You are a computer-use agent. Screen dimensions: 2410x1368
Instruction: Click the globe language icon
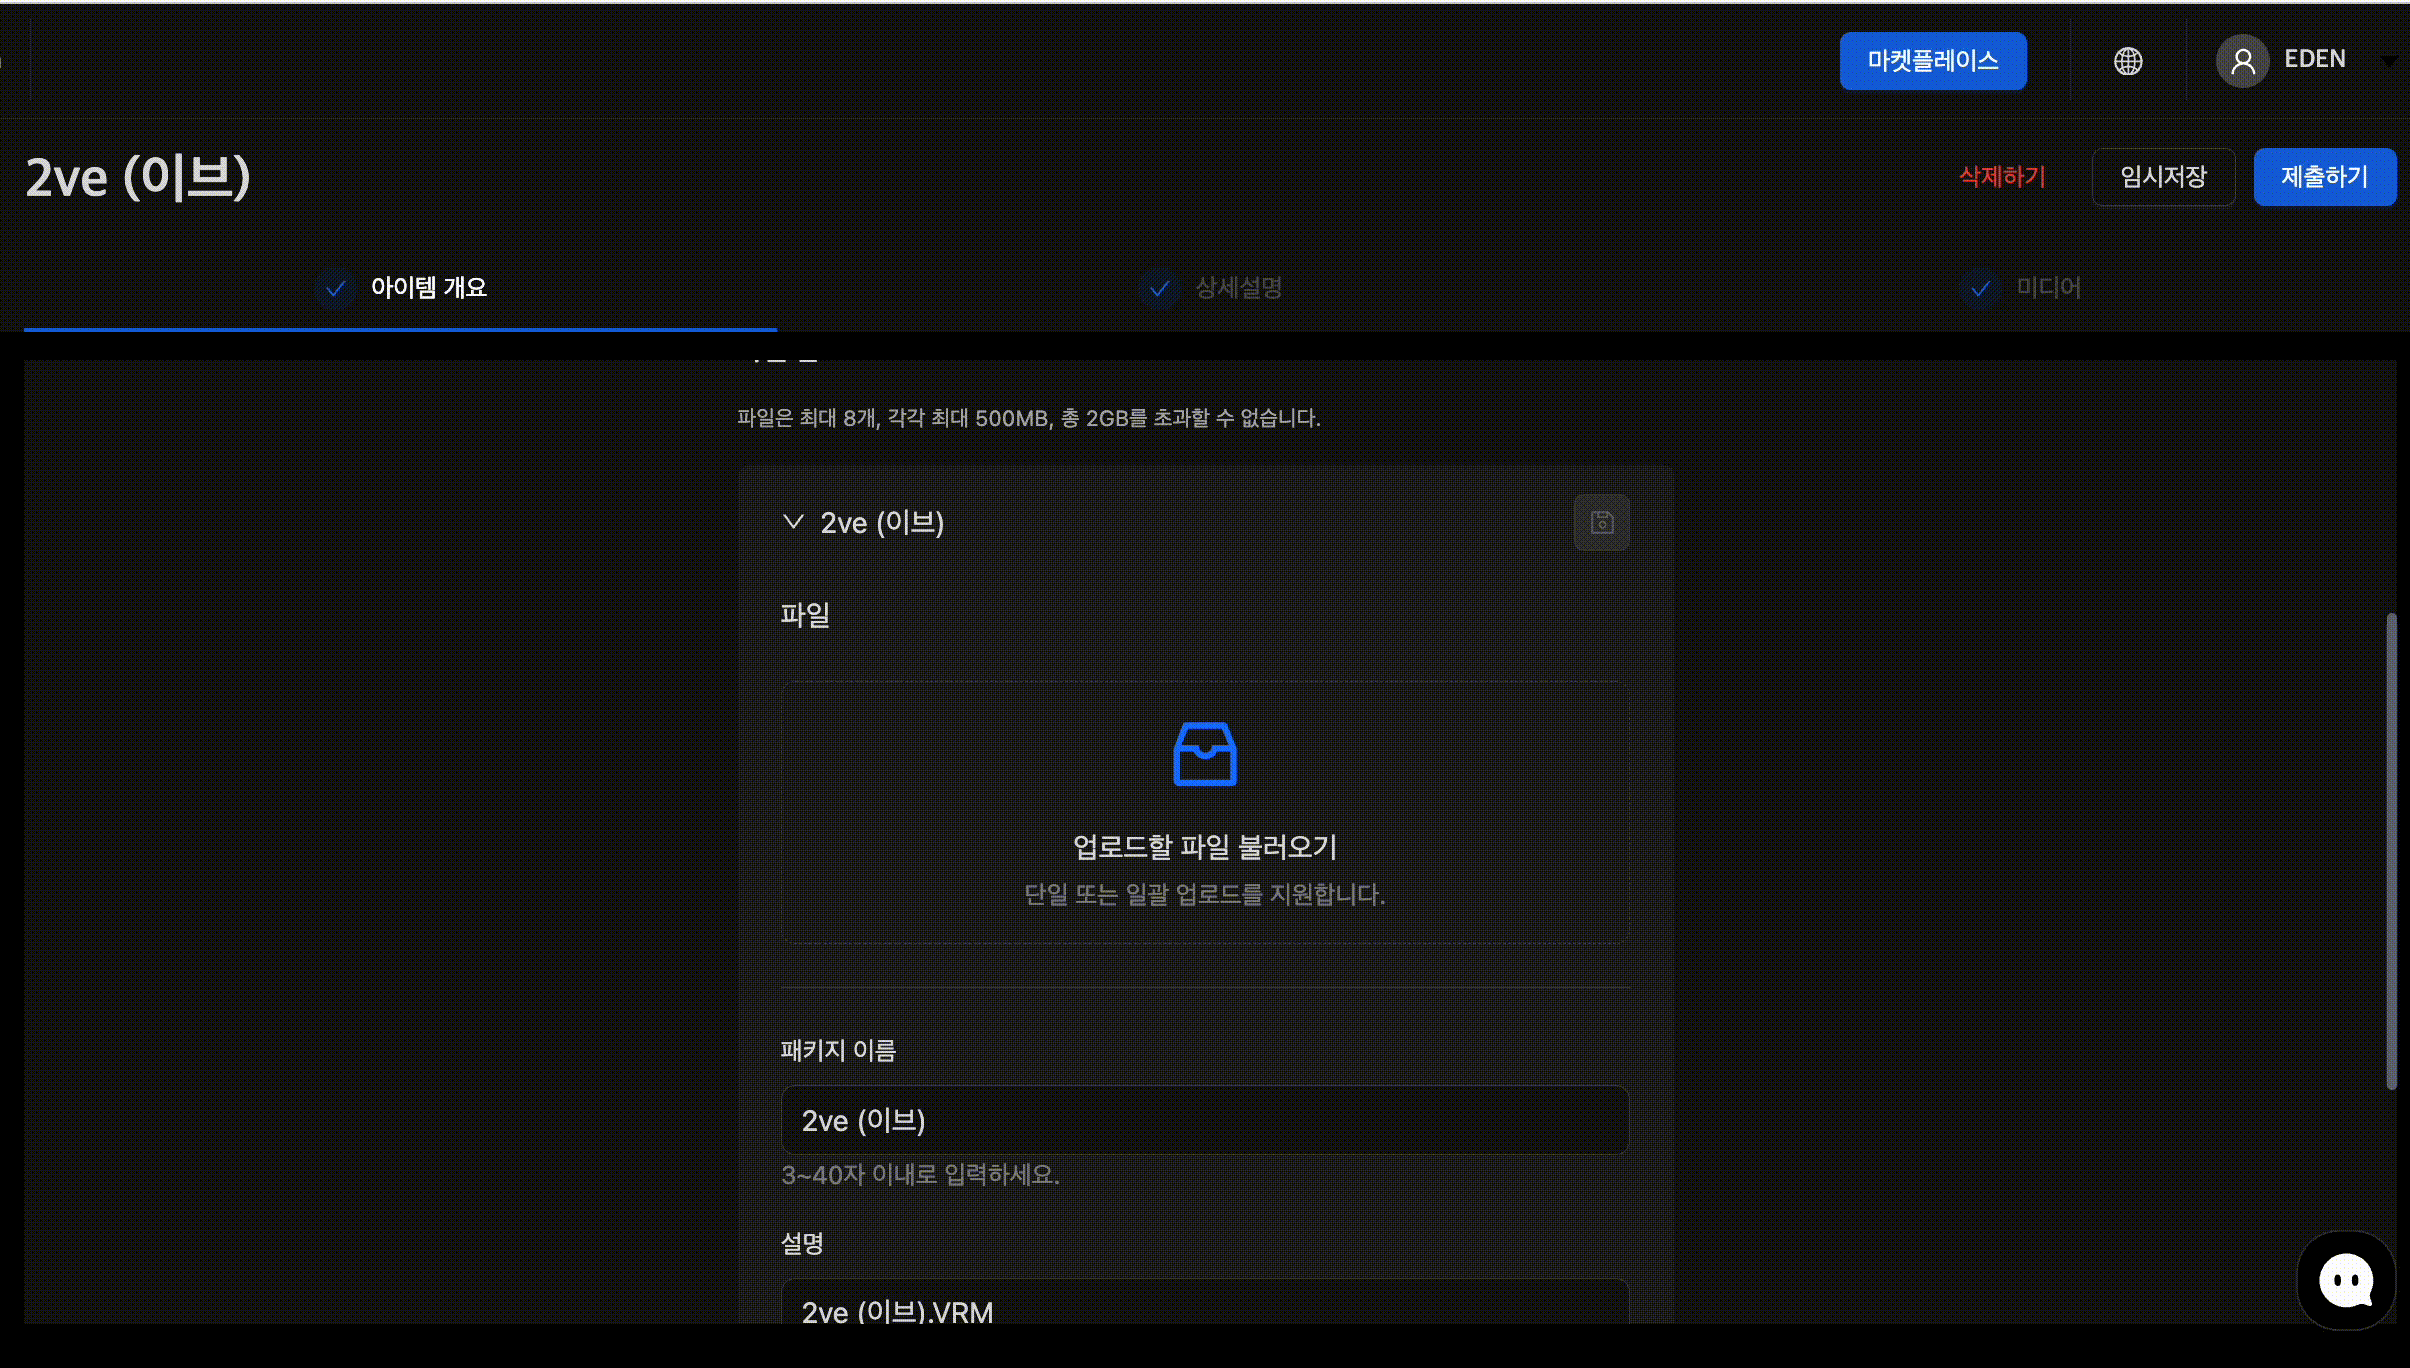pyautogui.click(x=2127, y=61)
